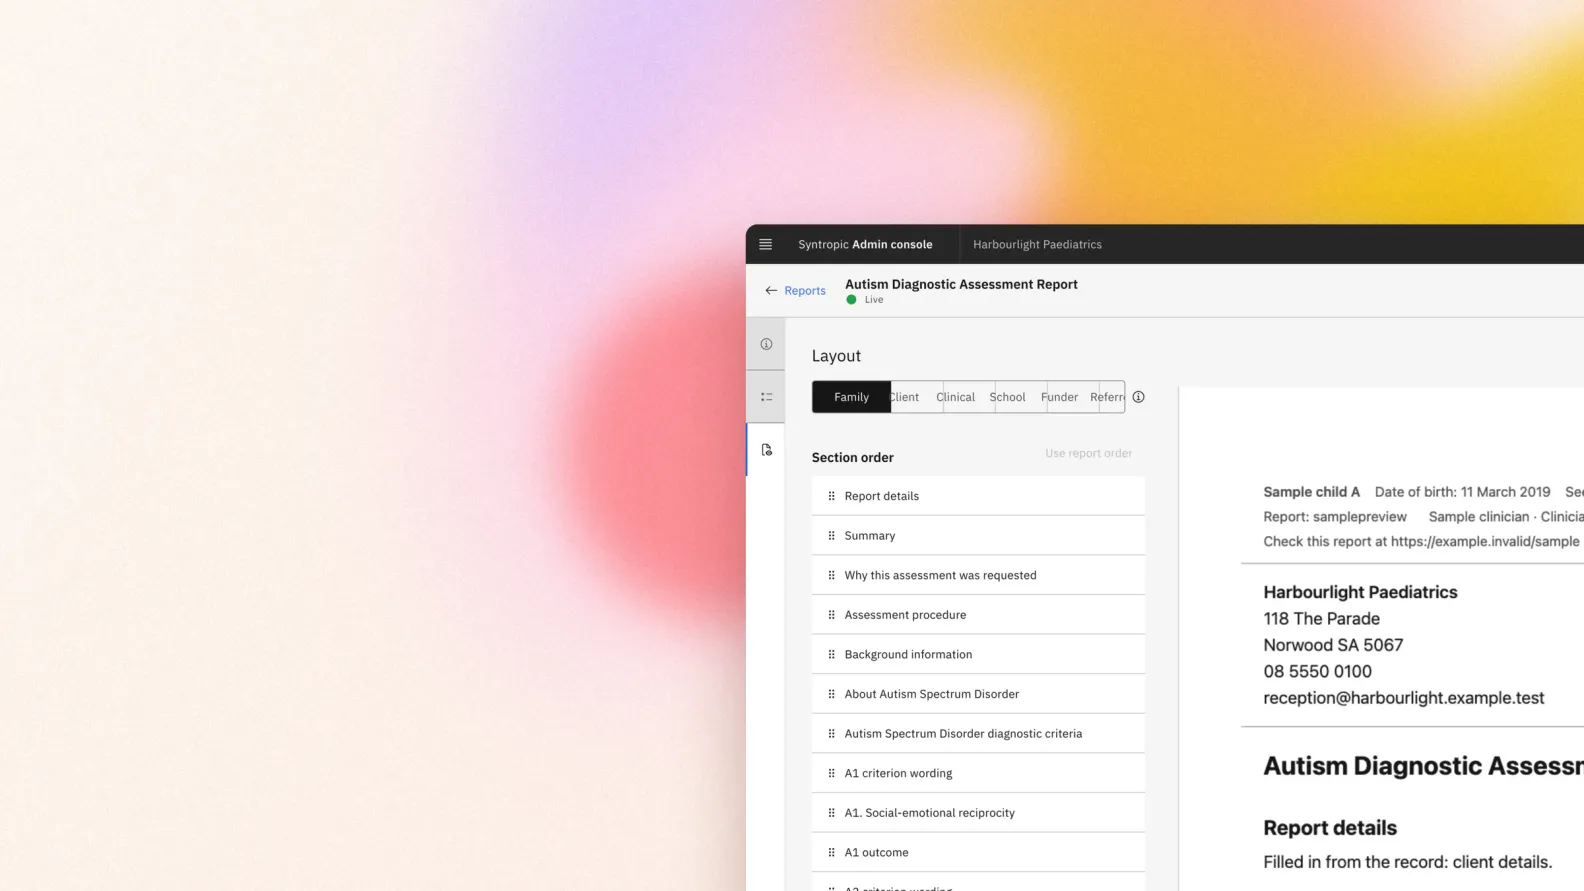The width and height of the screenshot is (1584, 891).
Task: Select the Report details section row
Action: point(978,496)
